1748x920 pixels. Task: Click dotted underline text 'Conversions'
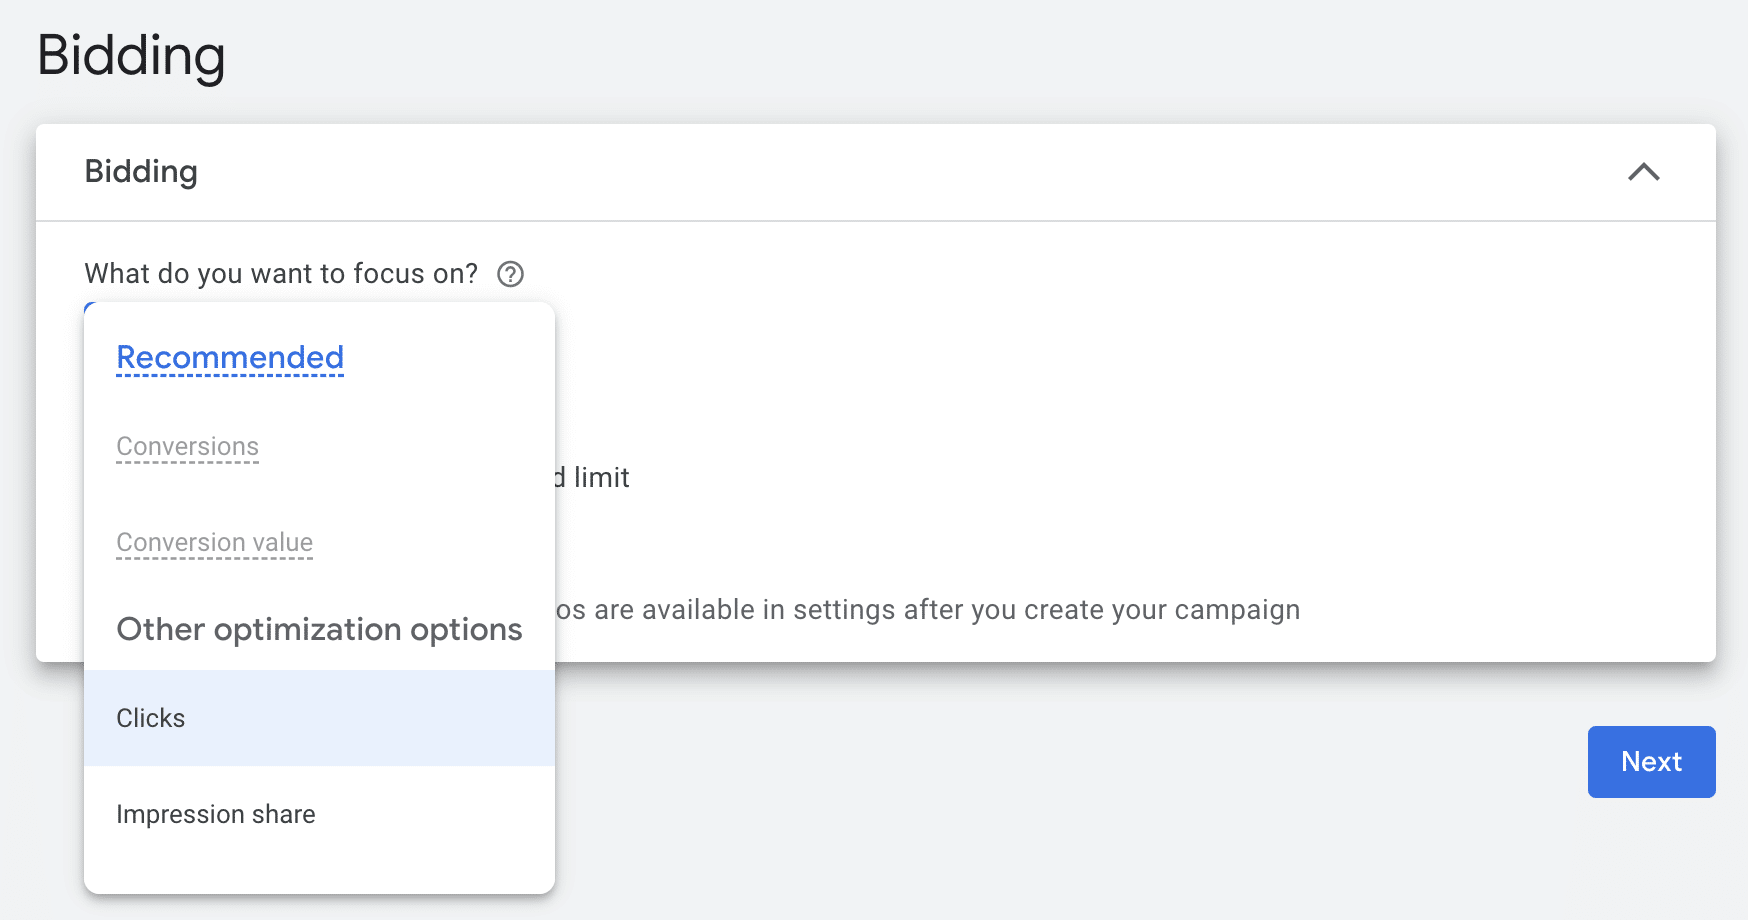click(x=188, y=446)
